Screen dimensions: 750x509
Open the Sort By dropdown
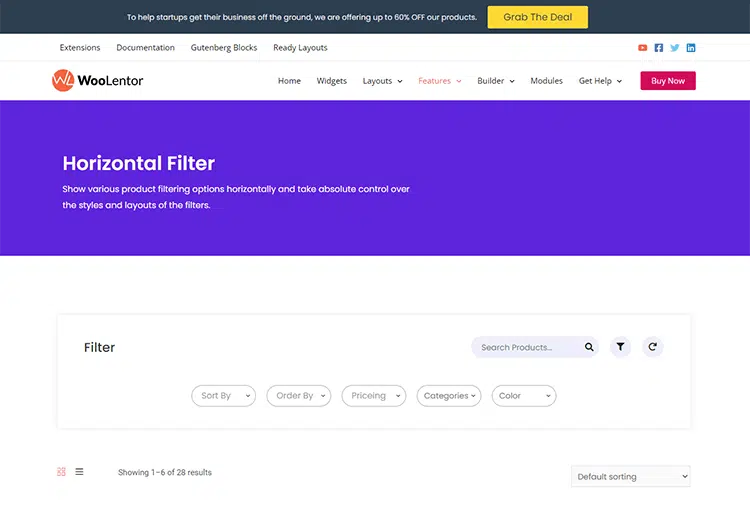tap(223, 396)
